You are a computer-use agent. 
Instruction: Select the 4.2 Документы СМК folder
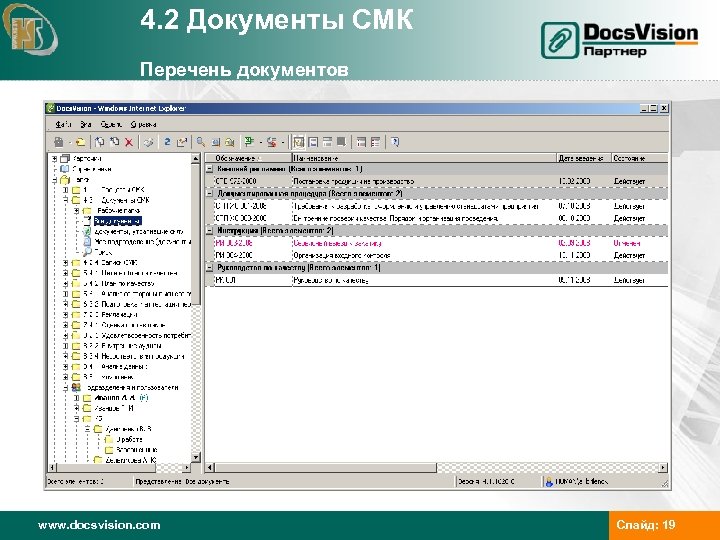click(116, 200)
